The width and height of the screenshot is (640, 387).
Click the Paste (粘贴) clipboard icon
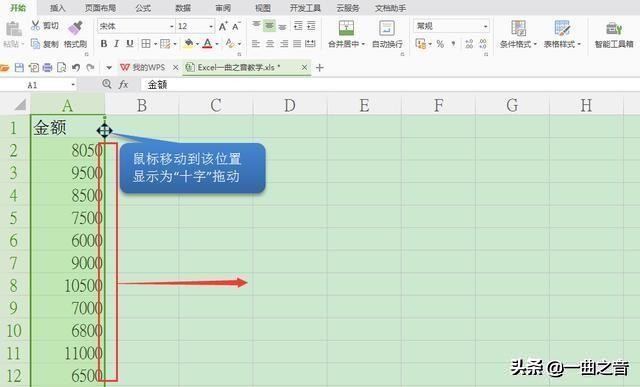tap(13, 29)
